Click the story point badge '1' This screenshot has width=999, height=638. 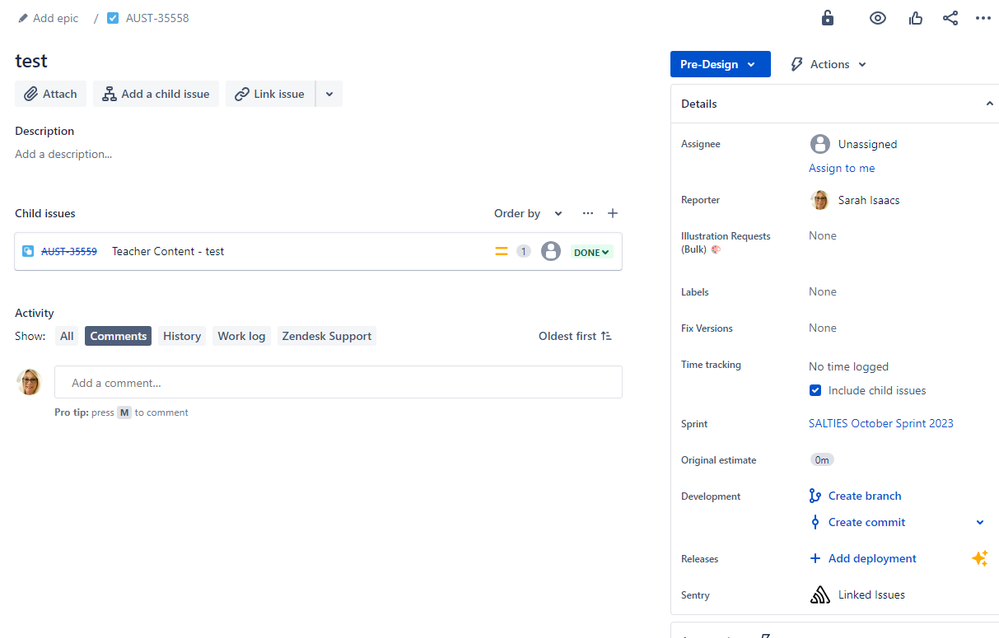click(x=523, y=251)
